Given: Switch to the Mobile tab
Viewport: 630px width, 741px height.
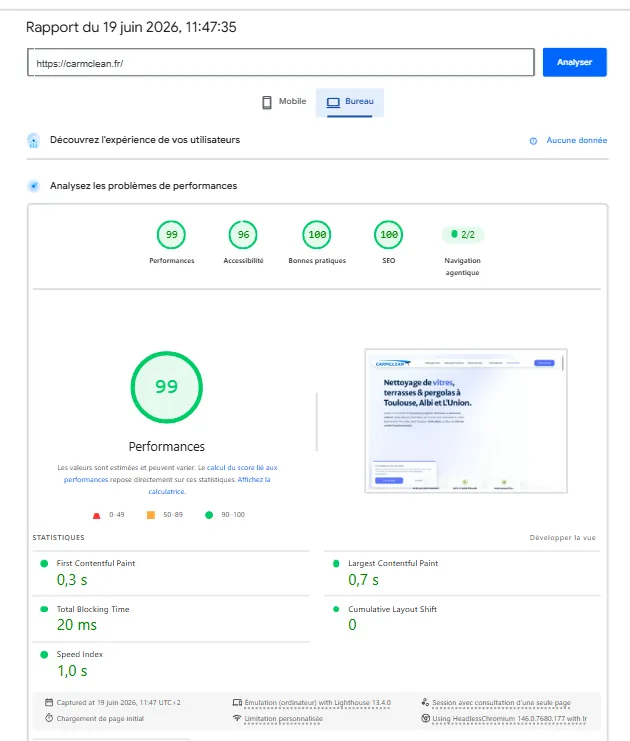Looking at the screenshot, I should click(285, 102).
